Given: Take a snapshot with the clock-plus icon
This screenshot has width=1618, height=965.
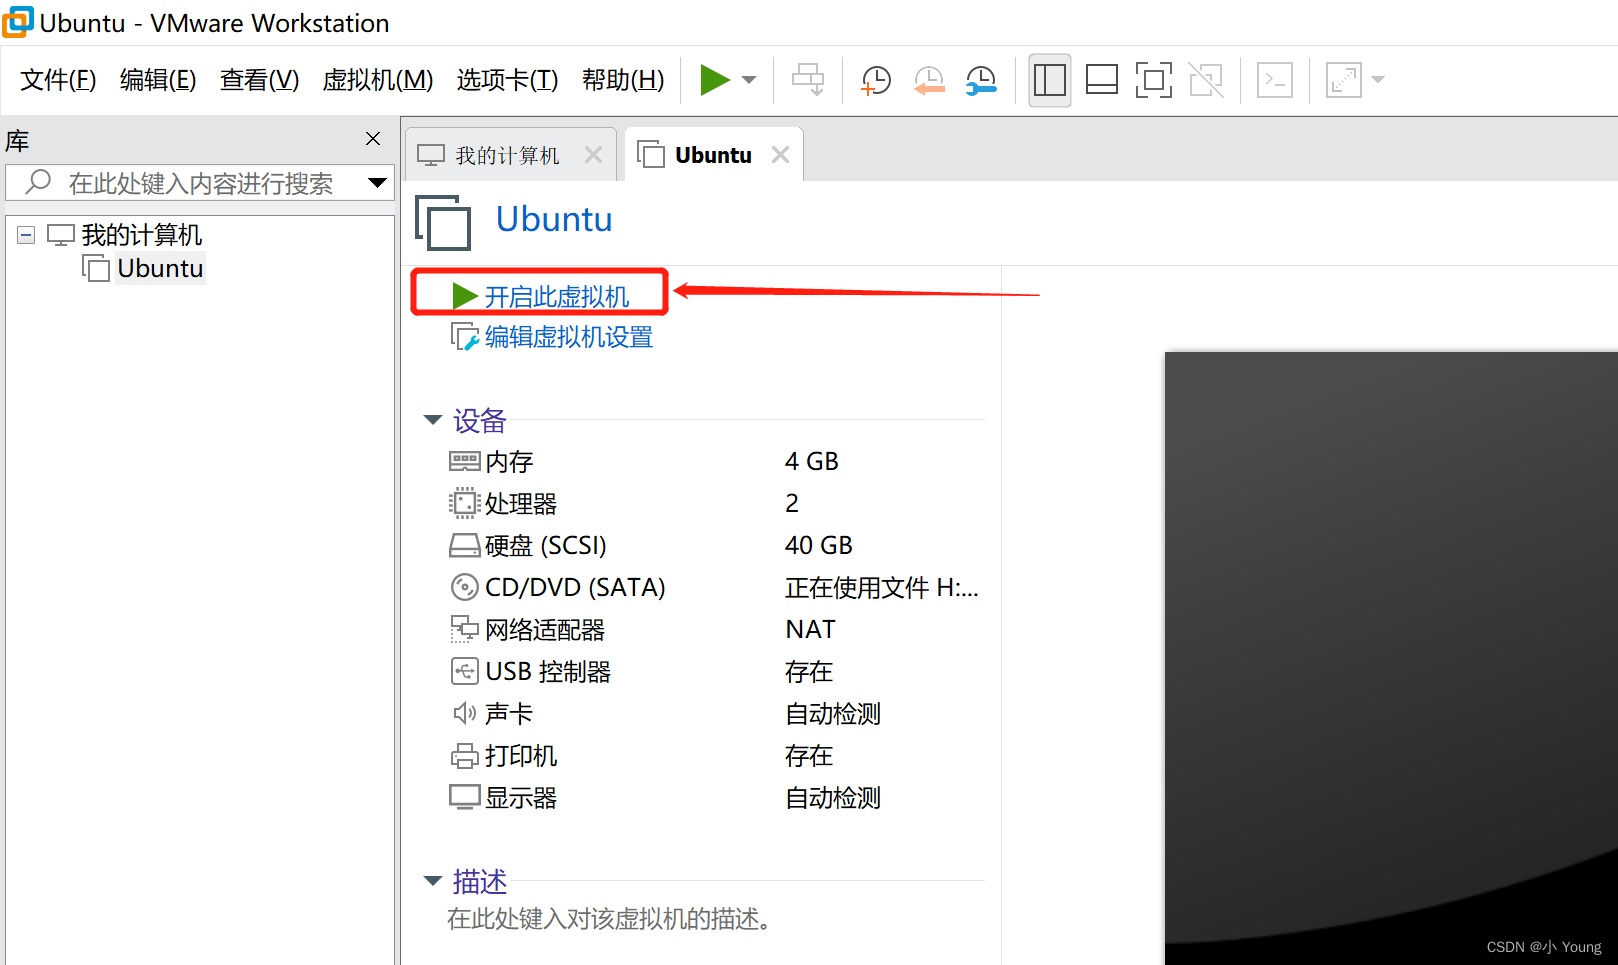Looking at the screenshot, I should [876, 80].
